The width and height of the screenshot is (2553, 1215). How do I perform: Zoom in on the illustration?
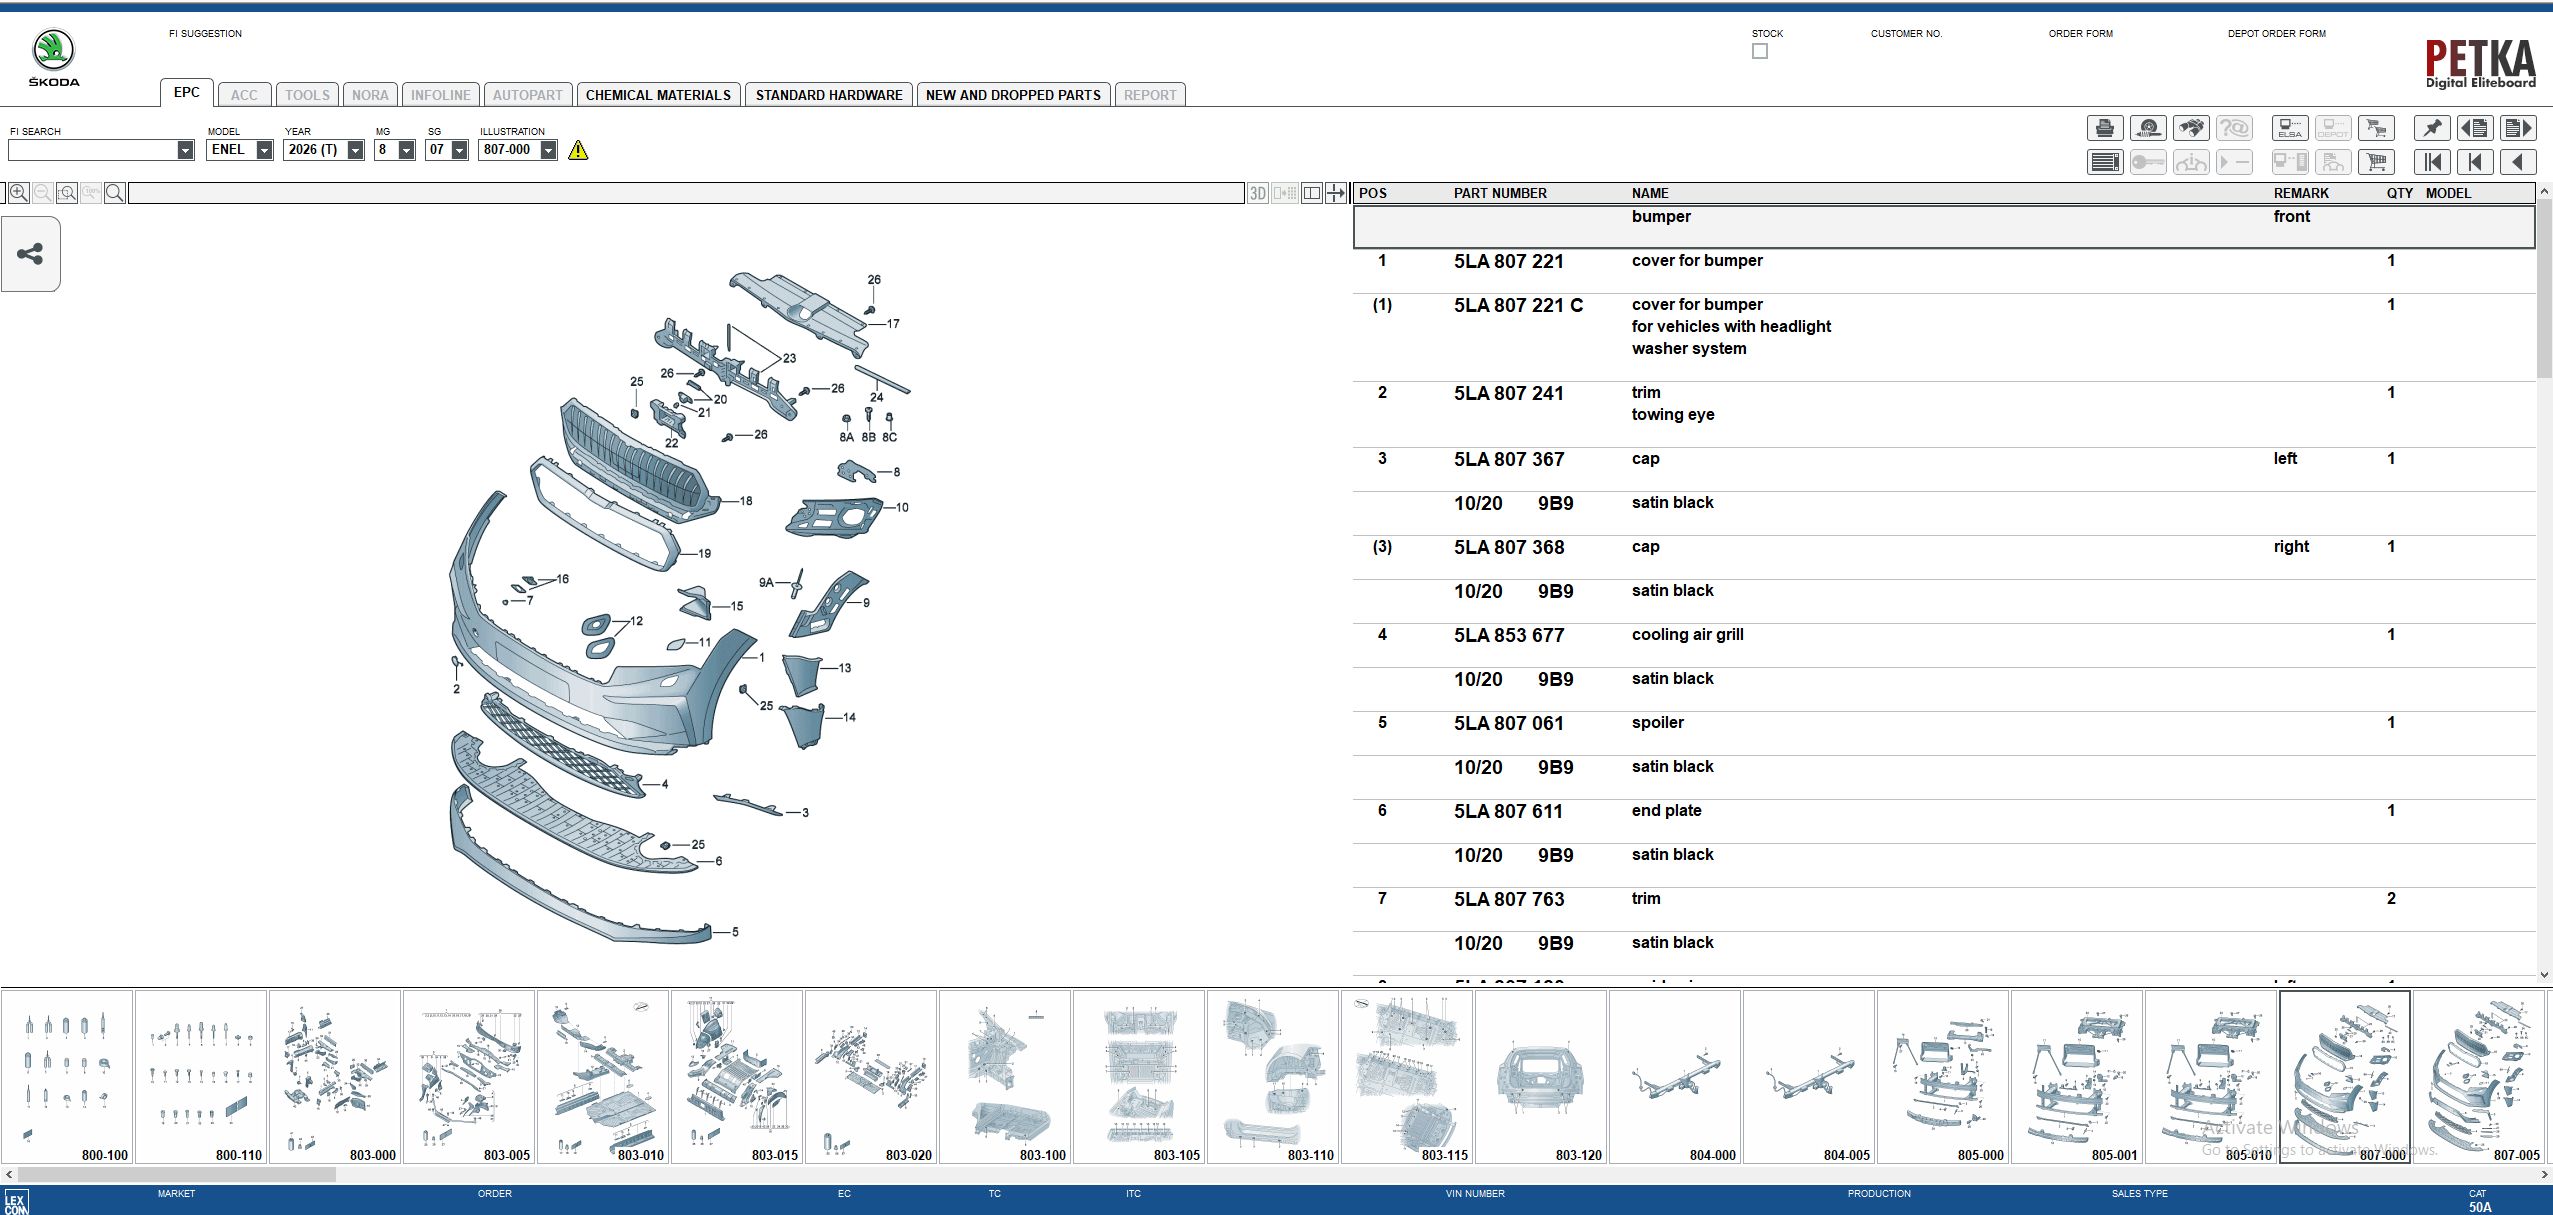[18, 193]
